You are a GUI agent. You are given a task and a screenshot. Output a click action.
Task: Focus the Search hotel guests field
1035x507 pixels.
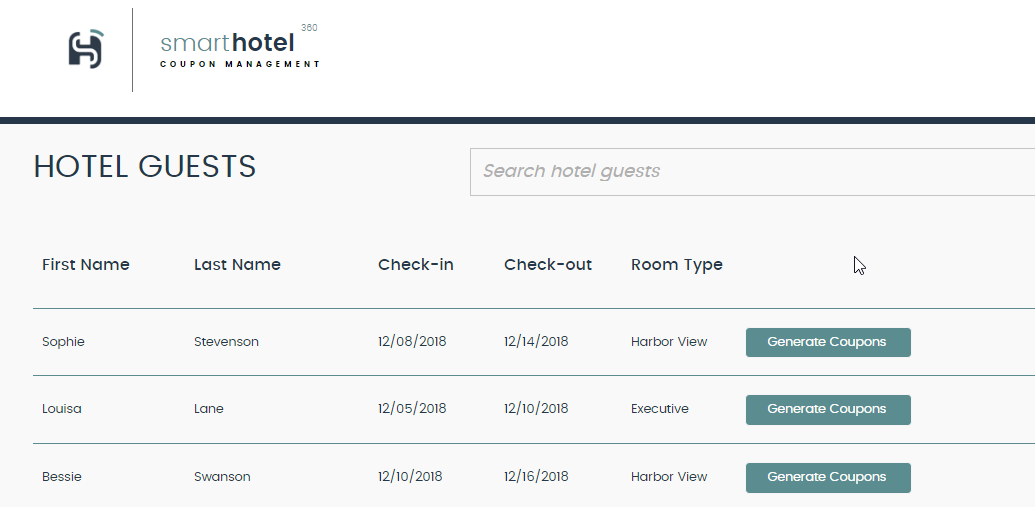(x=752, y=172)
